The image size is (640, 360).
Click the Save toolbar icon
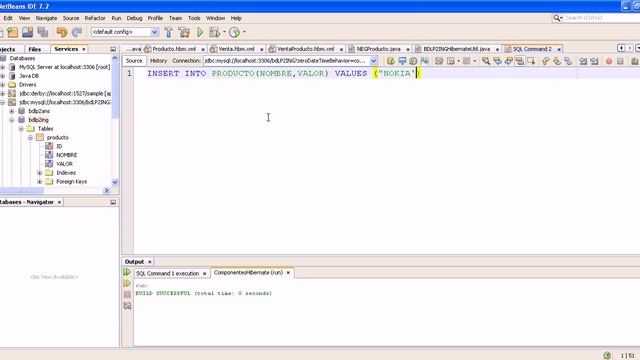pyautogui.click(x=28, y=32)
